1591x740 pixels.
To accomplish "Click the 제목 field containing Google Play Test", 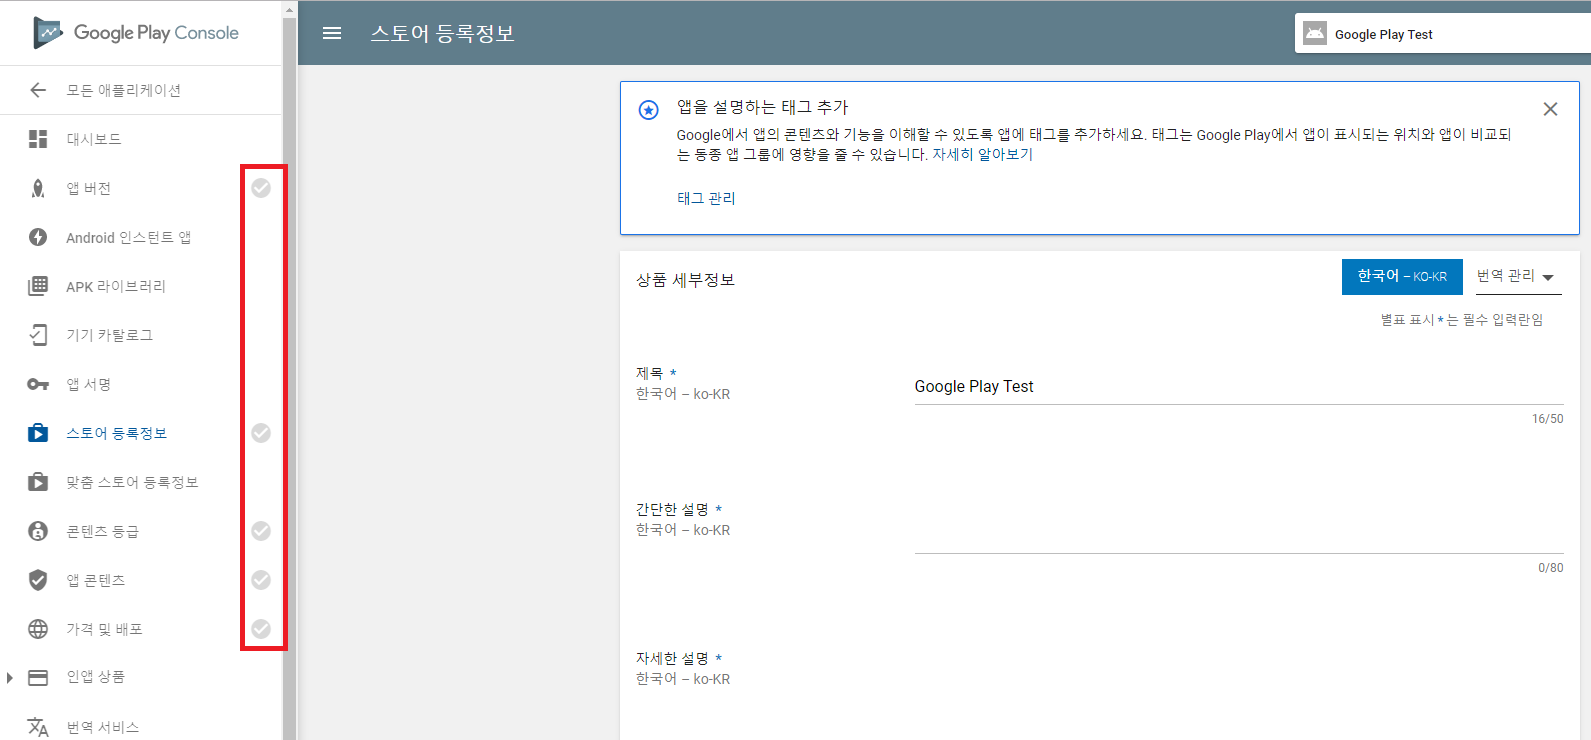I will click(1239, 387).
